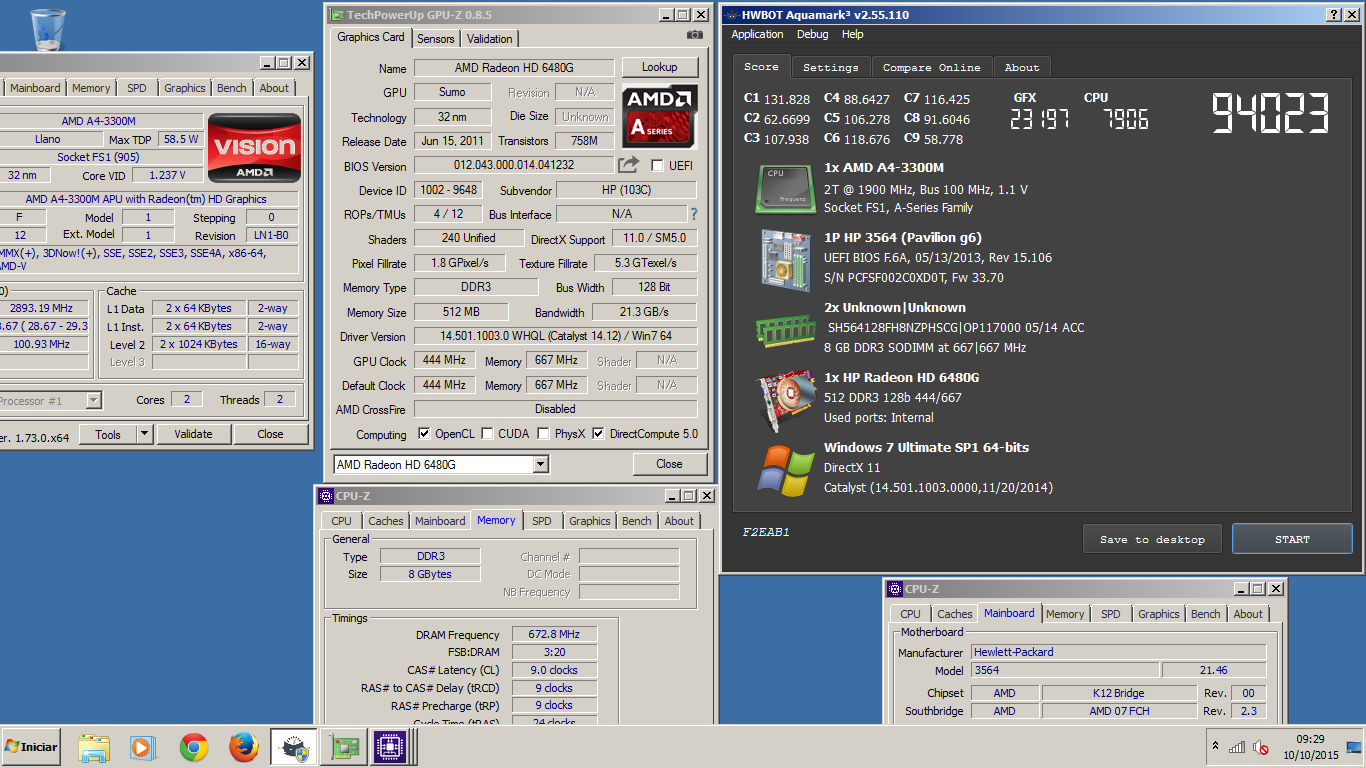Click the Validate button in CPU-Z

pos(193,434)
